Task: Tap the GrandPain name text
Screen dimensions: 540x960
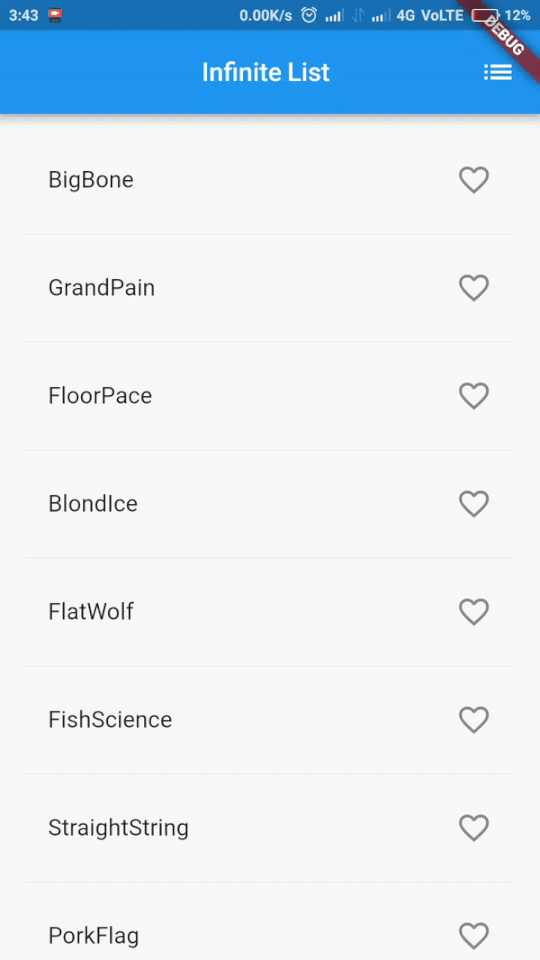Action: tap(102, 288)
